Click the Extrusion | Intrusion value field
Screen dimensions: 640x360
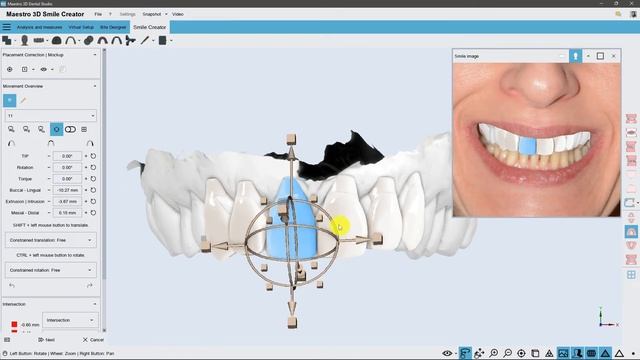(67, 201)
